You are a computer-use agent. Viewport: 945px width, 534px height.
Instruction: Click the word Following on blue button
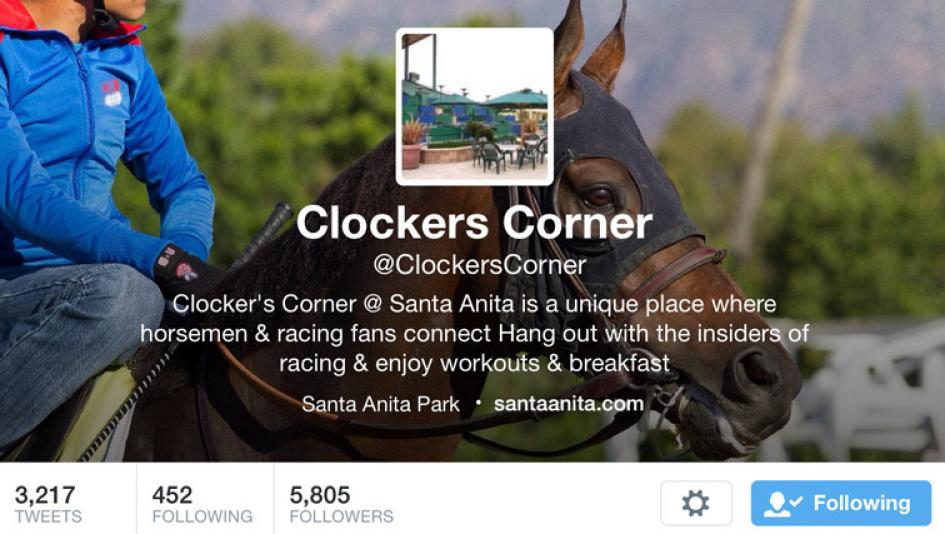862,503
